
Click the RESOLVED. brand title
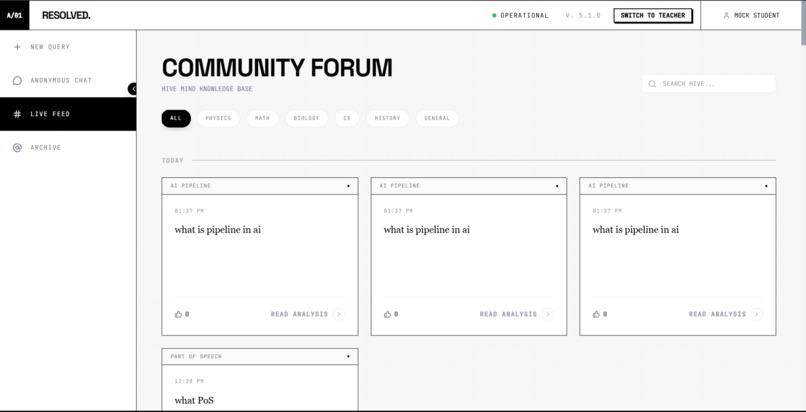[x=66, y=15]
